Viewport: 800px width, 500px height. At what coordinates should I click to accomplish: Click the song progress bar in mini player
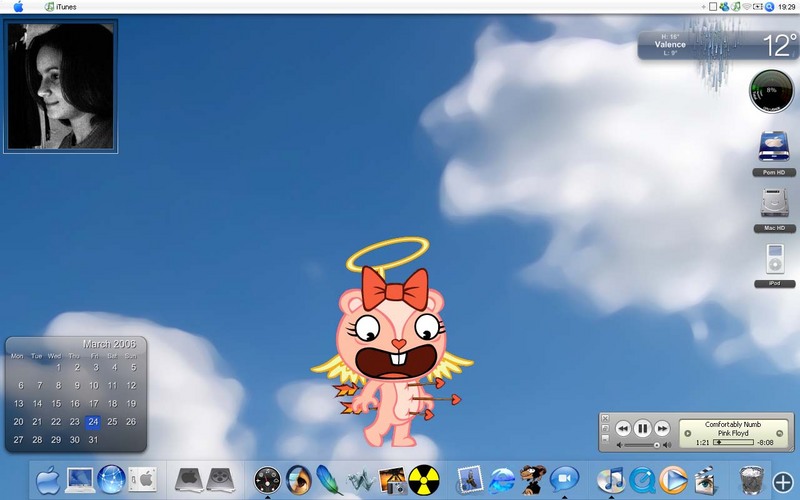click(733, 442)
